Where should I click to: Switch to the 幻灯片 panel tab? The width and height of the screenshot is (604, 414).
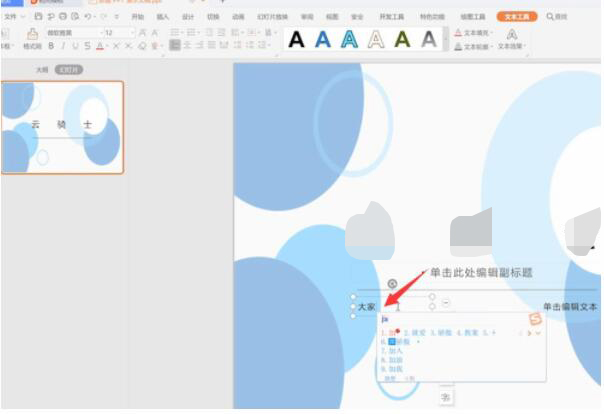(69, 70)
